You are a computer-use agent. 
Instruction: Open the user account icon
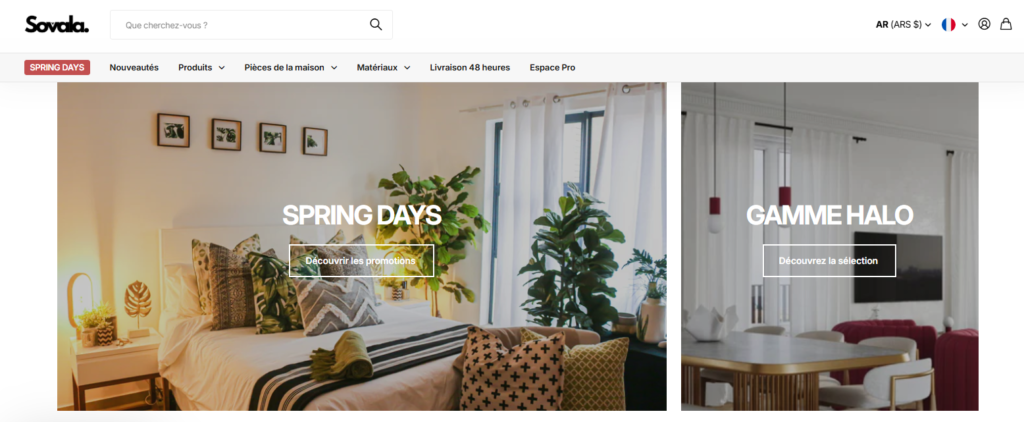[x=984, y=24]
